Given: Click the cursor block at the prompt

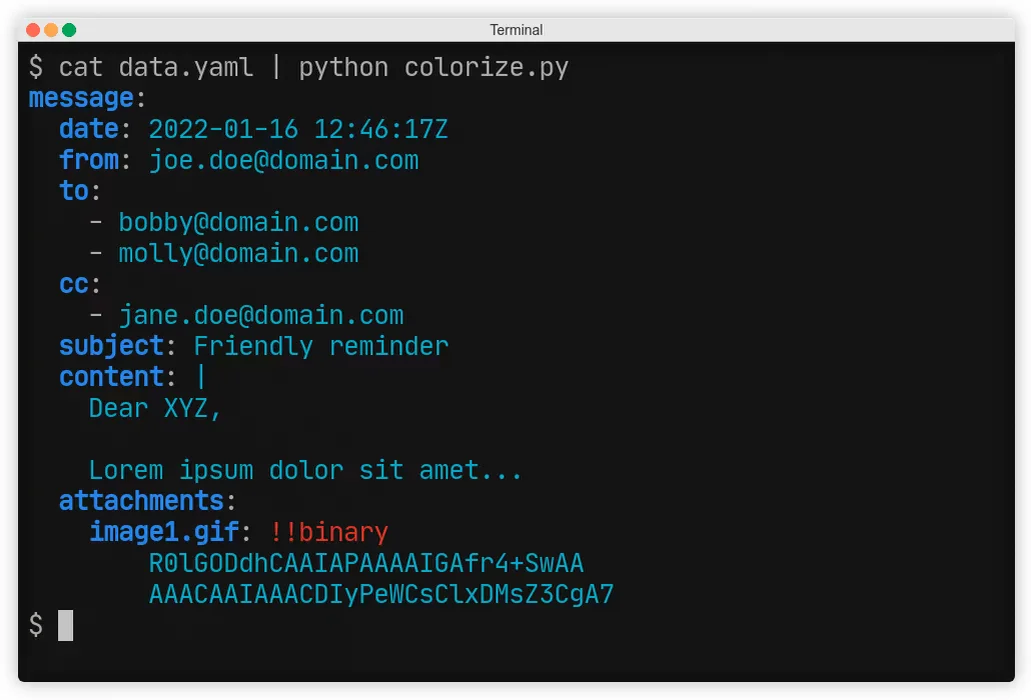Looking at the screenshot, I should coord(65,625).
